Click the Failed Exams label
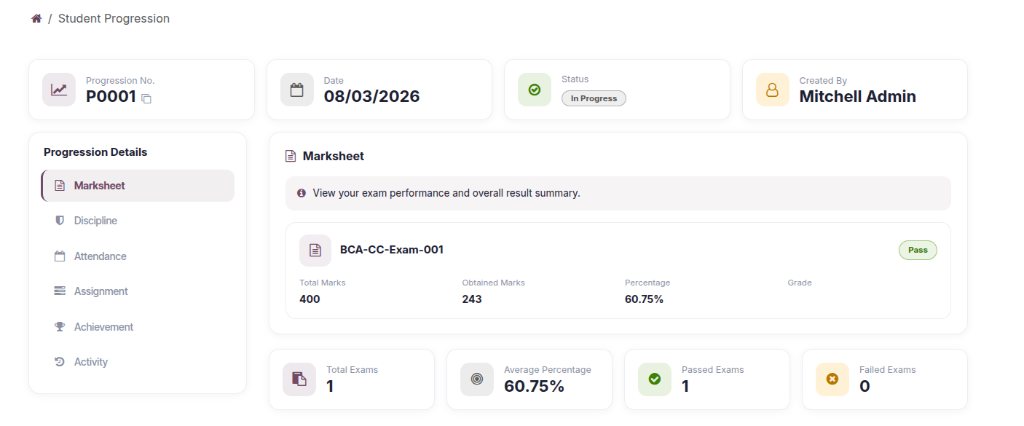The height and width of the screenshot is (426, 1024). (x=888, y=370)
